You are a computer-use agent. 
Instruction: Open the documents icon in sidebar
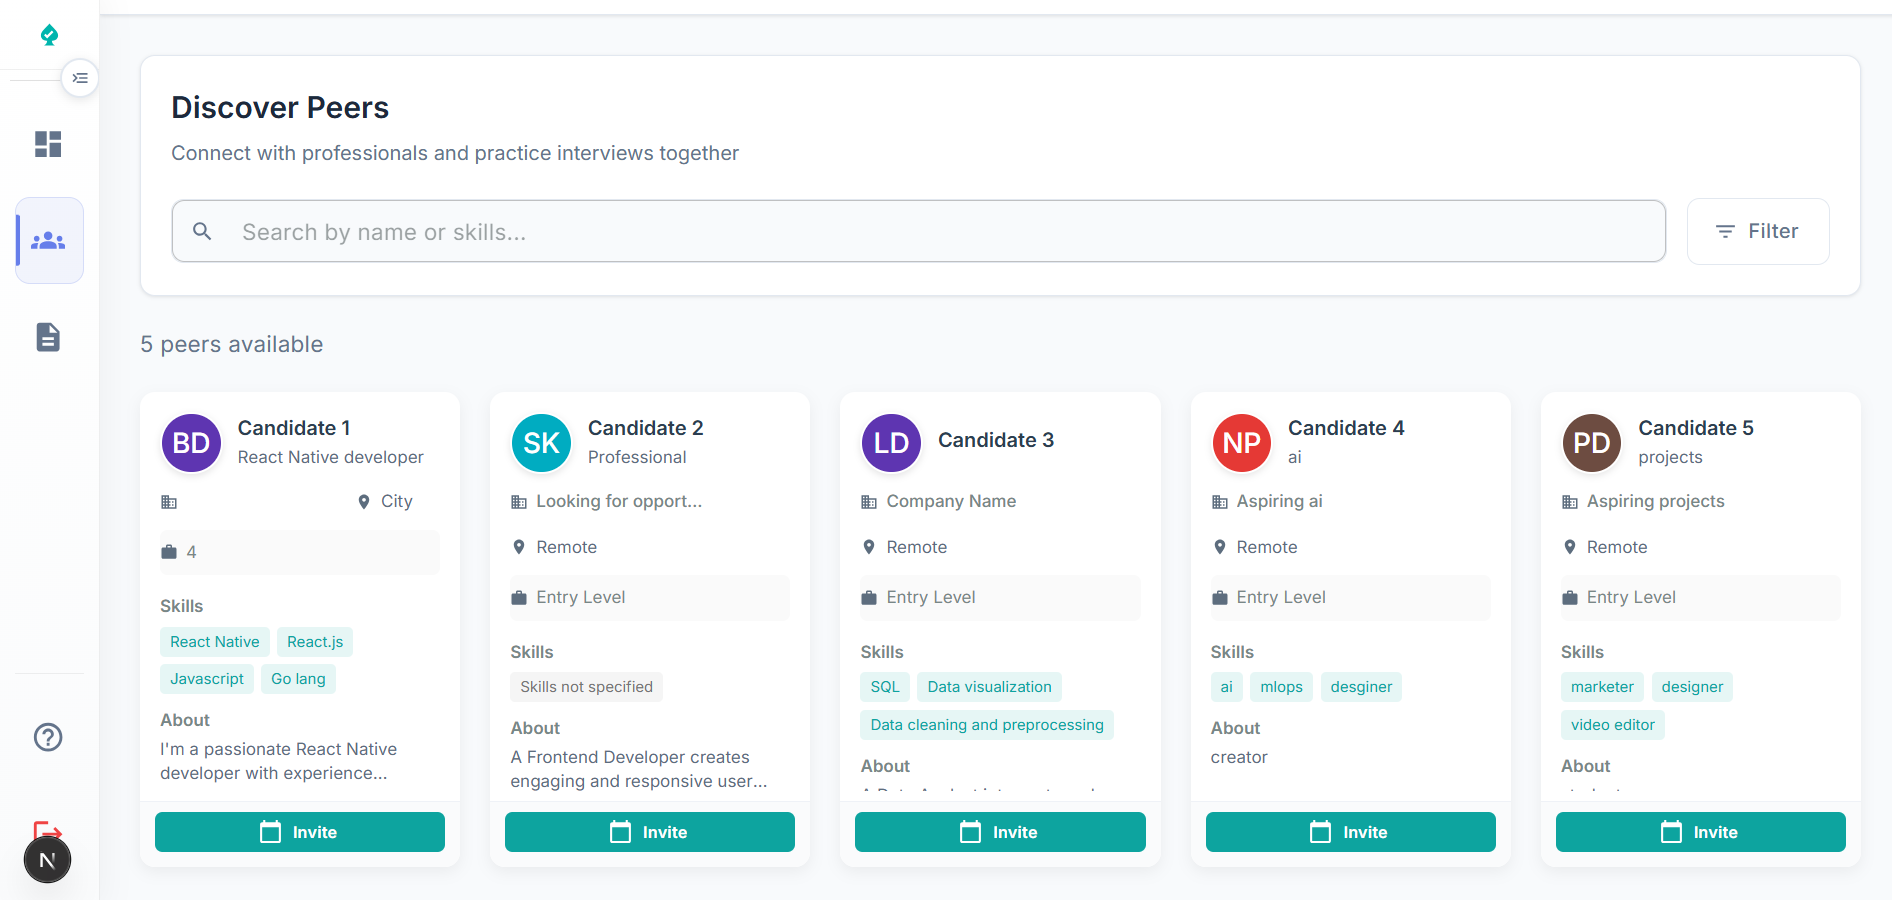(48, 337)
